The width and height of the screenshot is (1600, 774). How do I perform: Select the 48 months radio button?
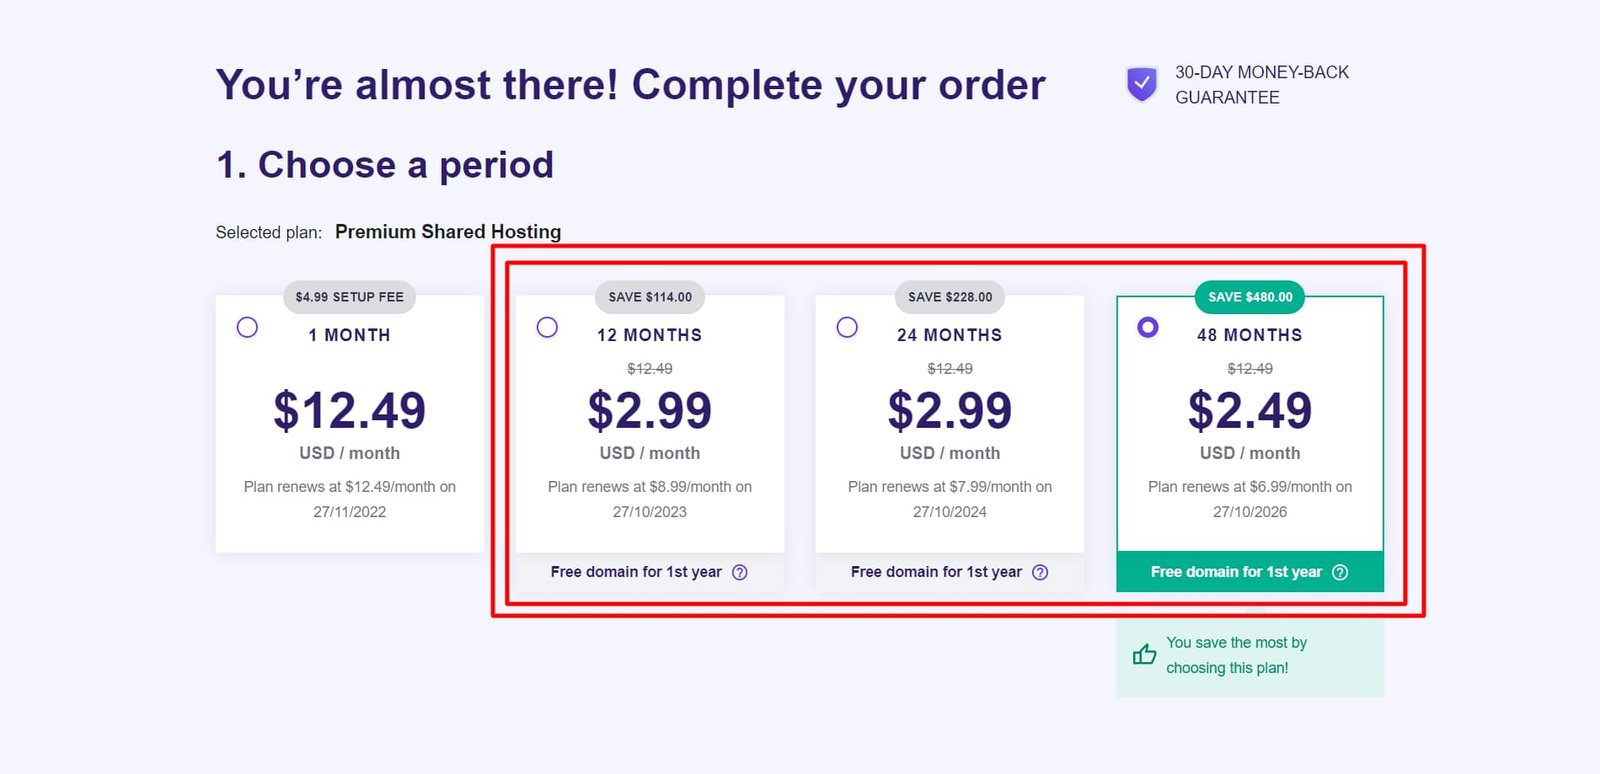coord(1148,327)
